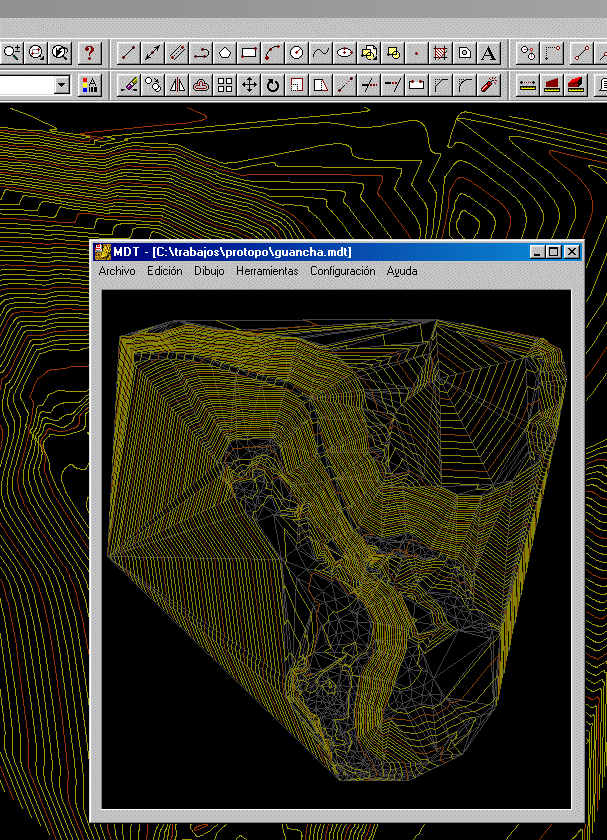
Task: Select the Array tool
Action: click(225, 85)
